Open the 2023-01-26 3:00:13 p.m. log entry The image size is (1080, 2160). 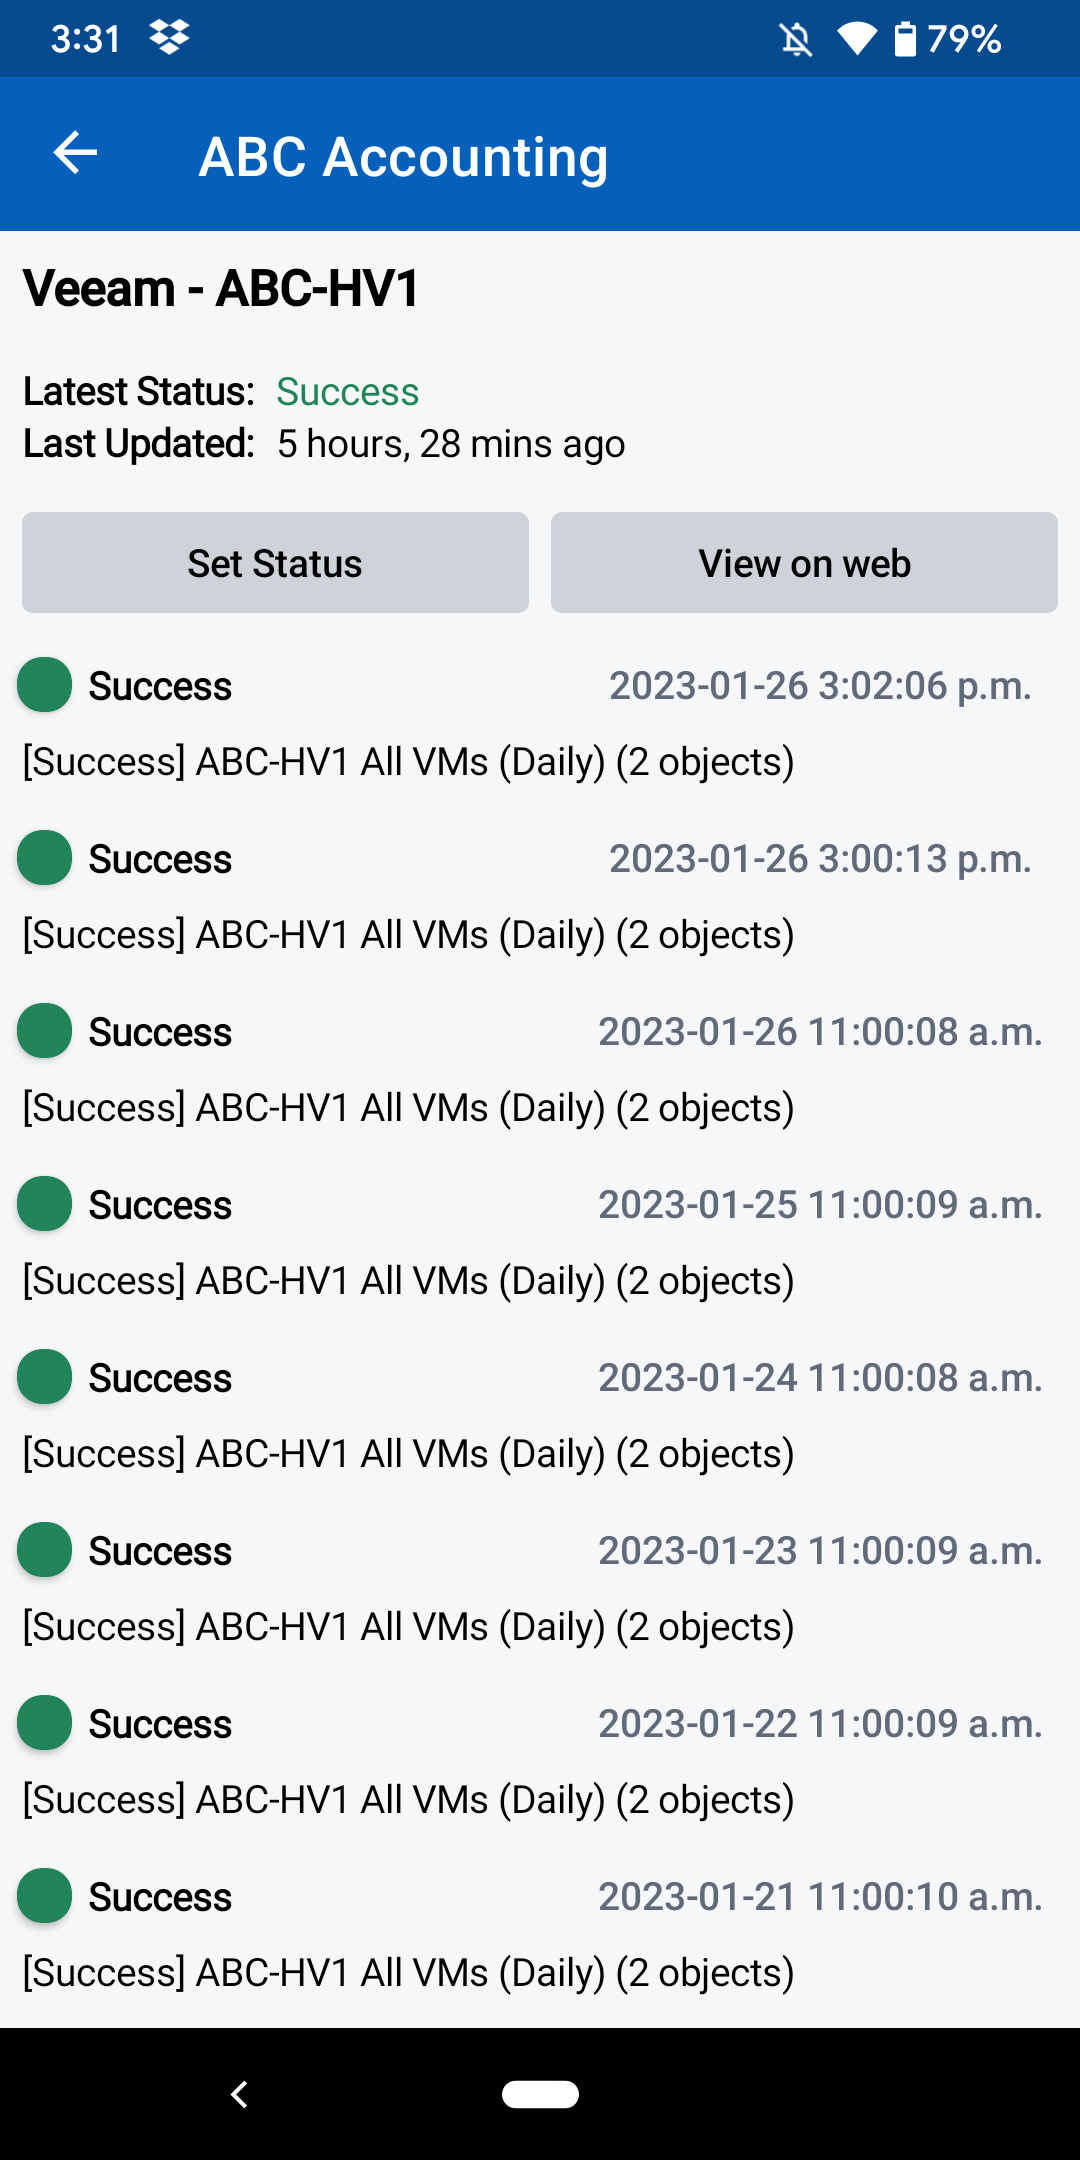[x=408, y=934]
